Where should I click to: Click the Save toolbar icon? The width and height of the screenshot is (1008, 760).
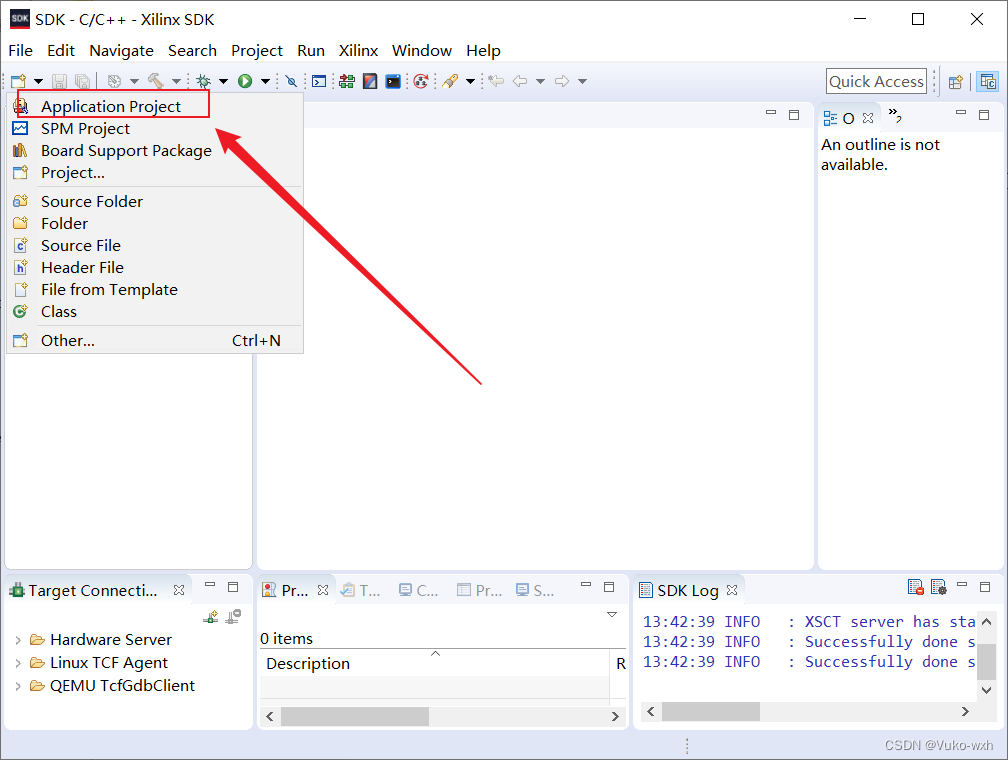pyautogui.click(x=60, y=81)
